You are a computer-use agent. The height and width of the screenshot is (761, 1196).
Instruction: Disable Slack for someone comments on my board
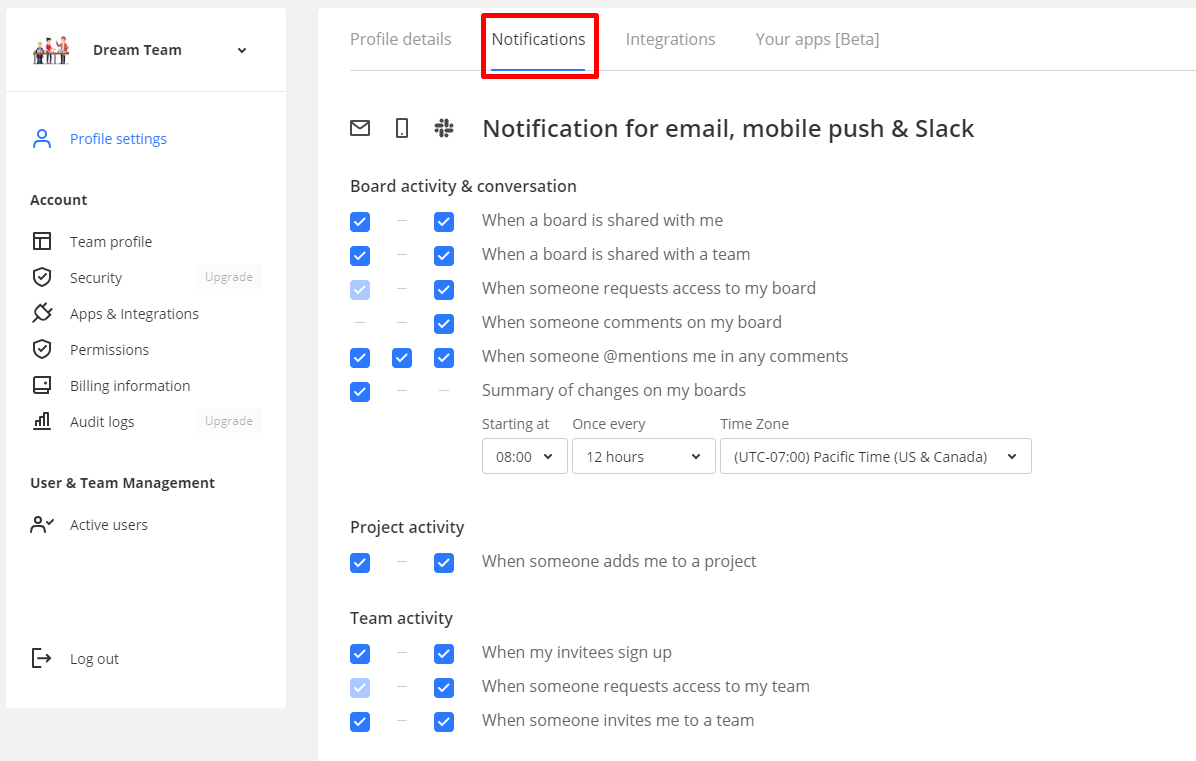pos(444,323)
